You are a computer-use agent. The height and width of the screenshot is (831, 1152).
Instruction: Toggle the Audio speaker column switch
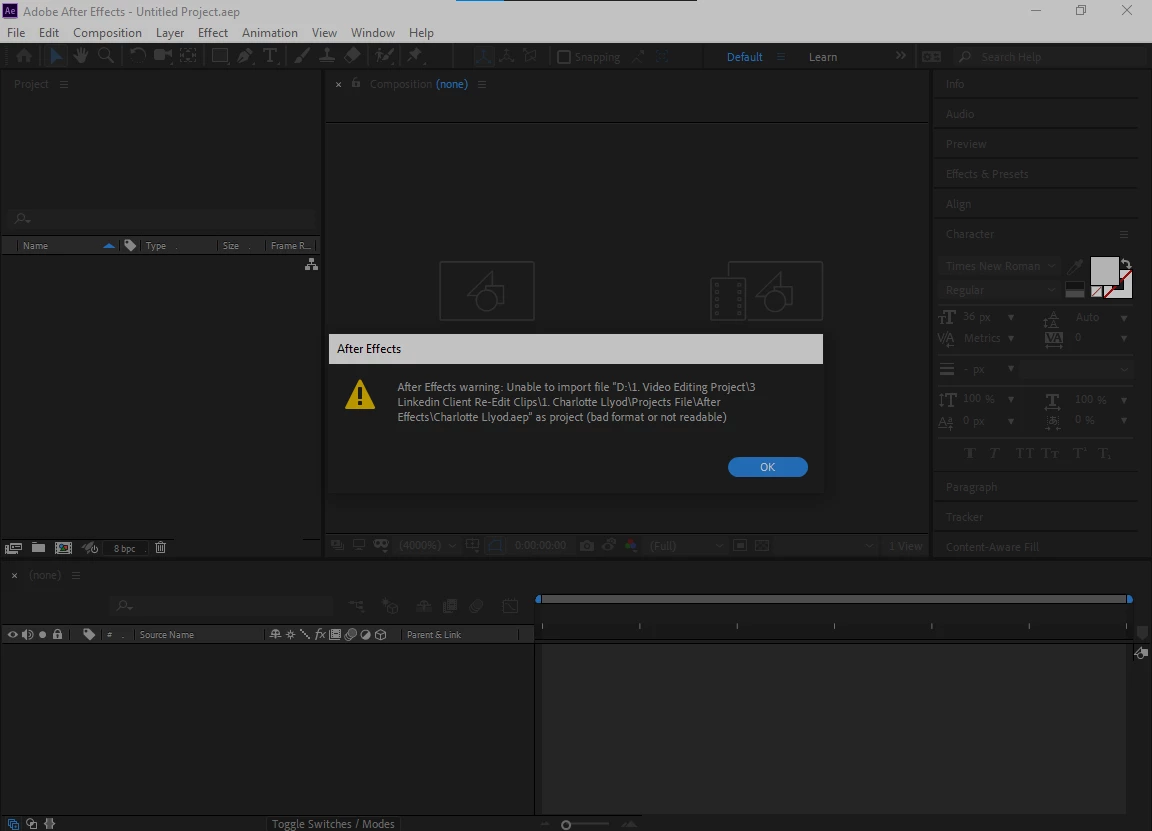[27, 634]
